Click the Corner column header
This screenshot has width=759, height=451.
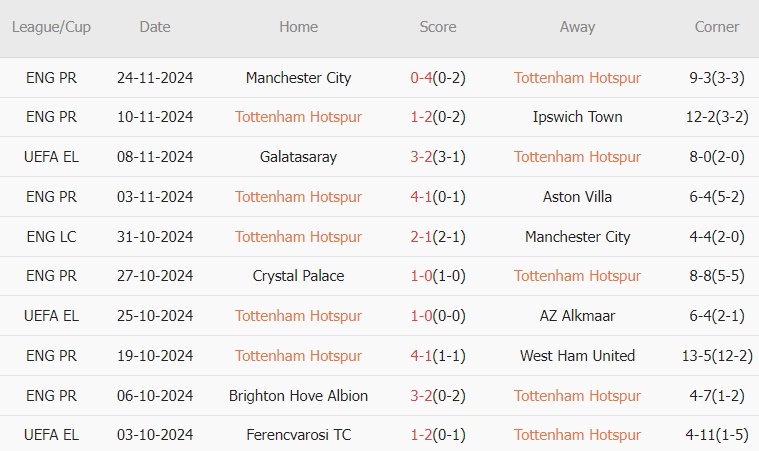717,27
